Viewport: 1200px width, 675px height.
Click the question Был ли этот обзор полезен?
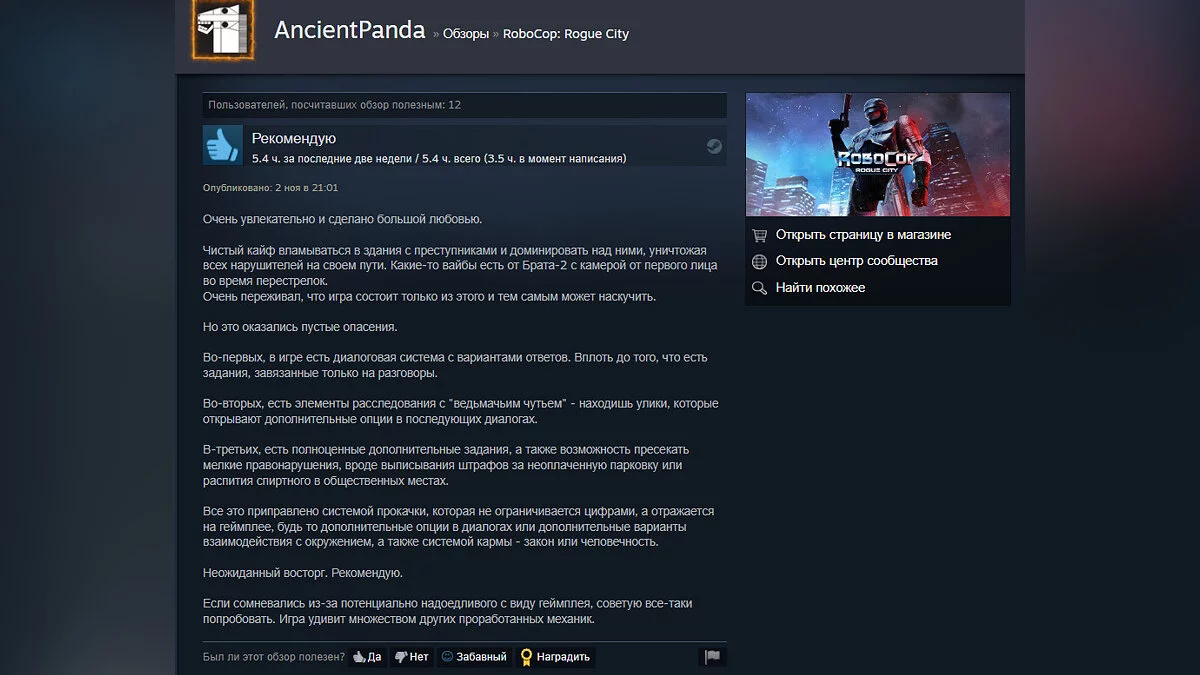point(272,657)
